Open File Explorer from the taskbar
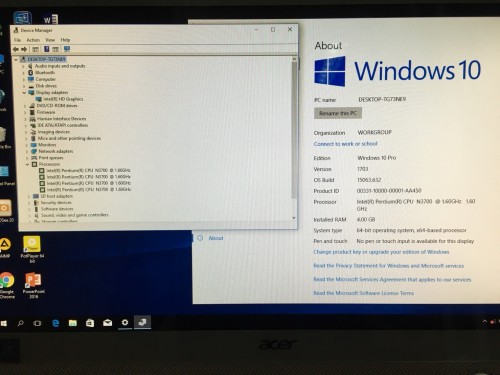This screenshot has height=375, width=500. (73, 323)
